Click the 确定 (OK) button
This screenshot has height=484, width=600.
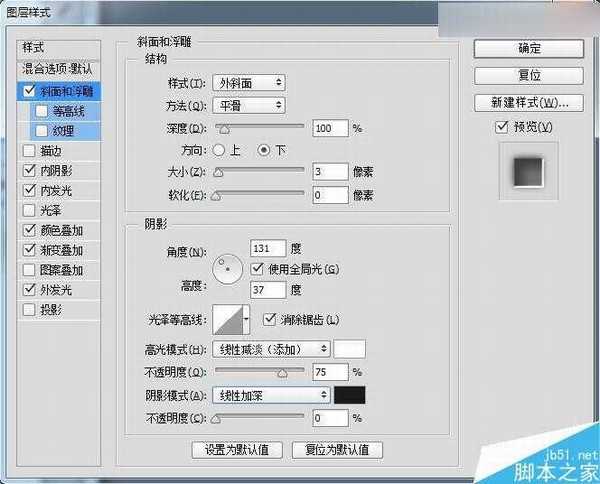point(529,48)
